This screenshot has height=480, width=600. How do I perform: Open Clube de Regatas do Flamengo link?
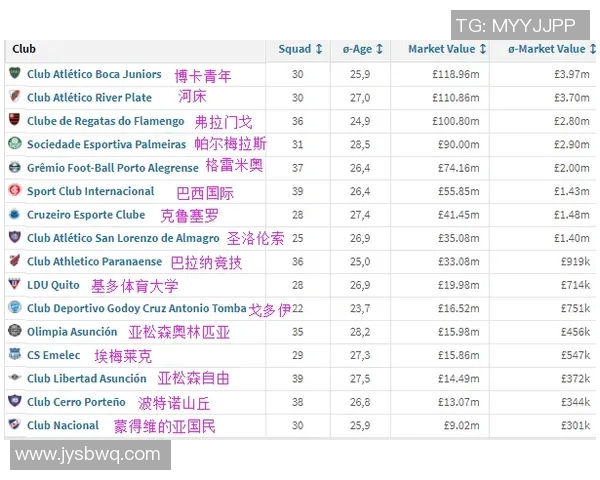(105, 121)
